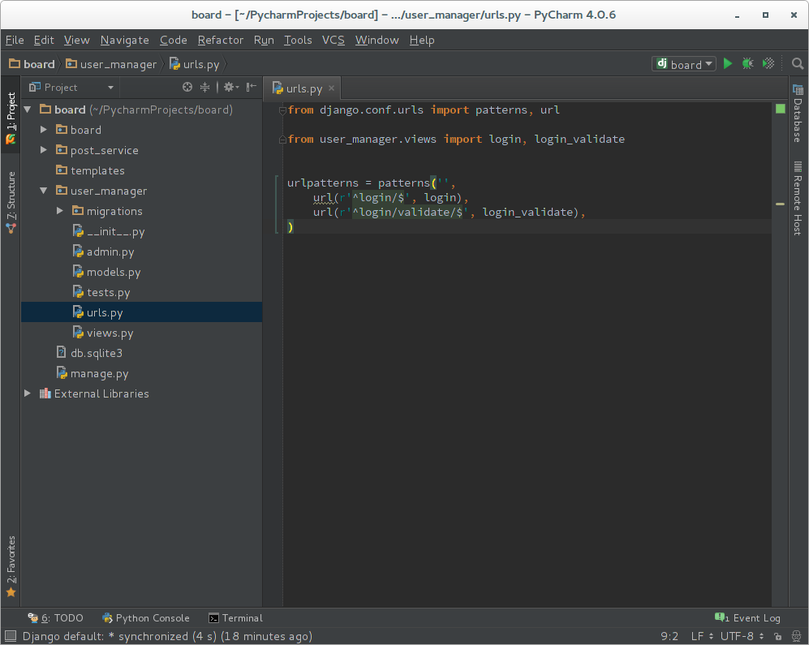
Task: Click tool window quick-access icon in status bar
Action: click(10, 636)
